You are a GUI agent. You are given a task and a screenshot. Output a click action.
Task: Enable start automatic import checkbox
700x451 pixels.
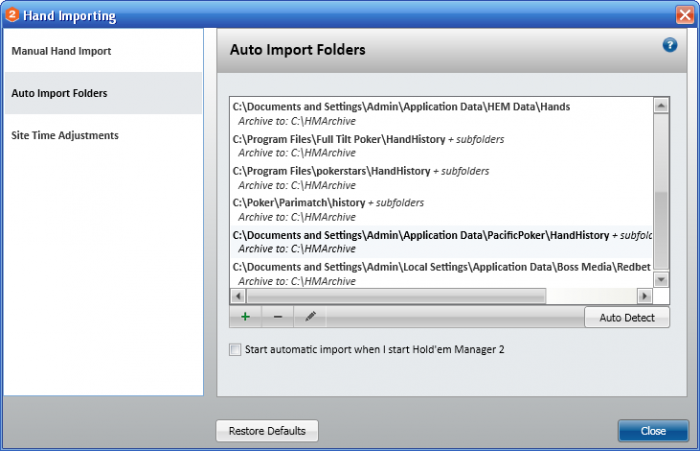pos(235,350)
